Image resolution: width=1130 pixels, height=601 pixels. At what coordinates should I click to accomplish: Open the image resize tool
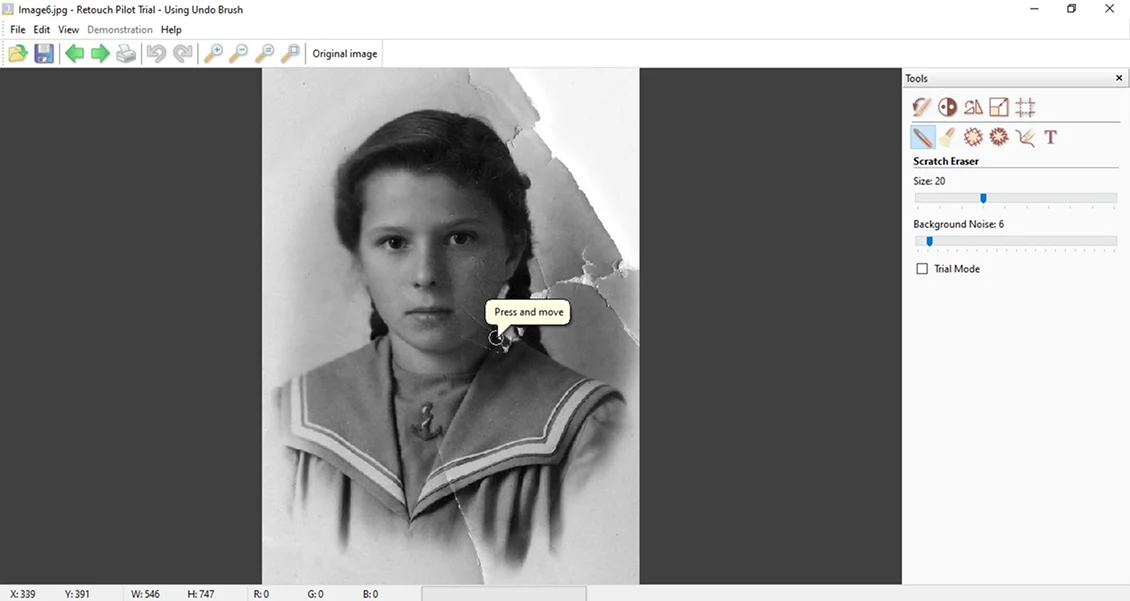coord(997,106)
